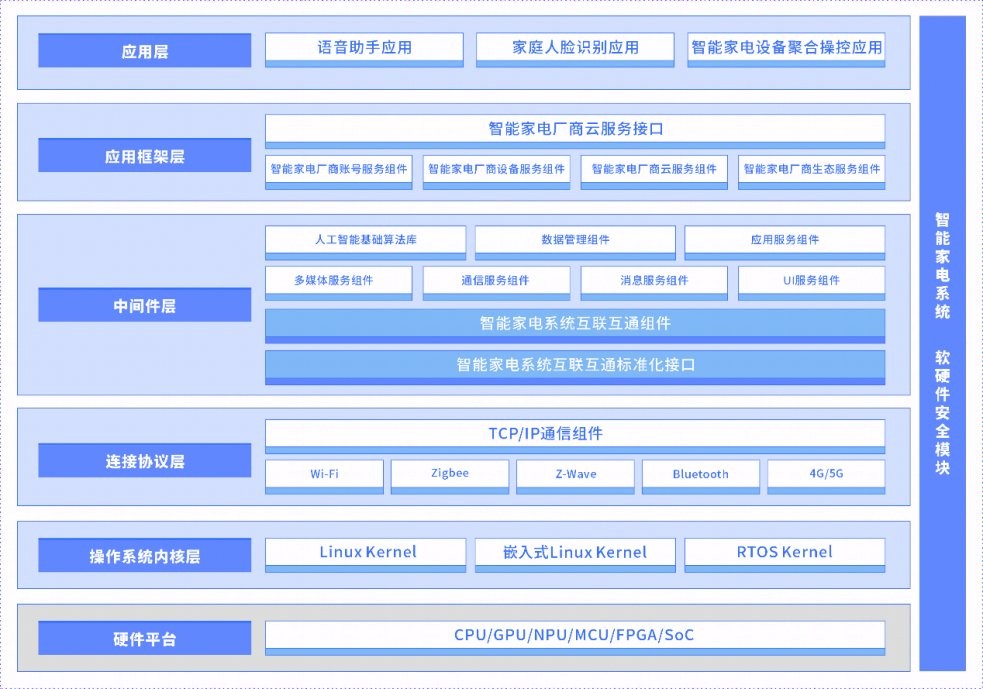Screen dimensions: 983x689
Task: Select 智能家电厂商账号服务组件
Action: tap(338, 169)
